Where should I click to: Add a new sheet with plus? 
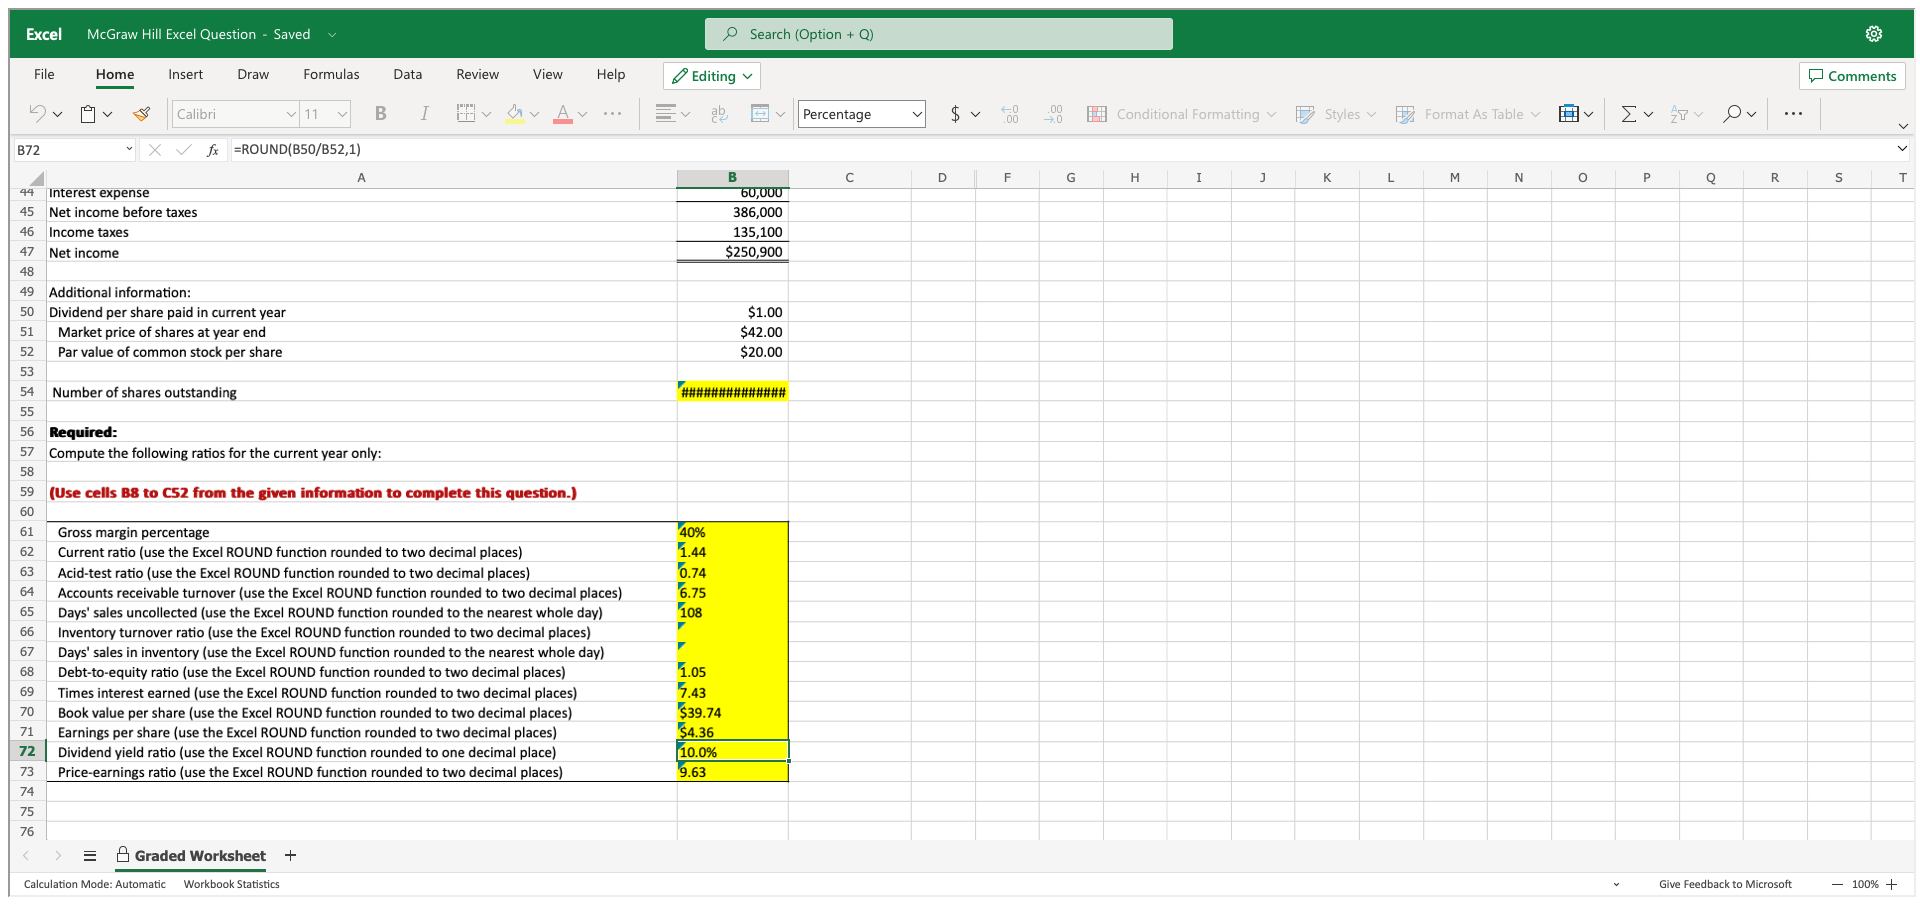pos(290,855)
